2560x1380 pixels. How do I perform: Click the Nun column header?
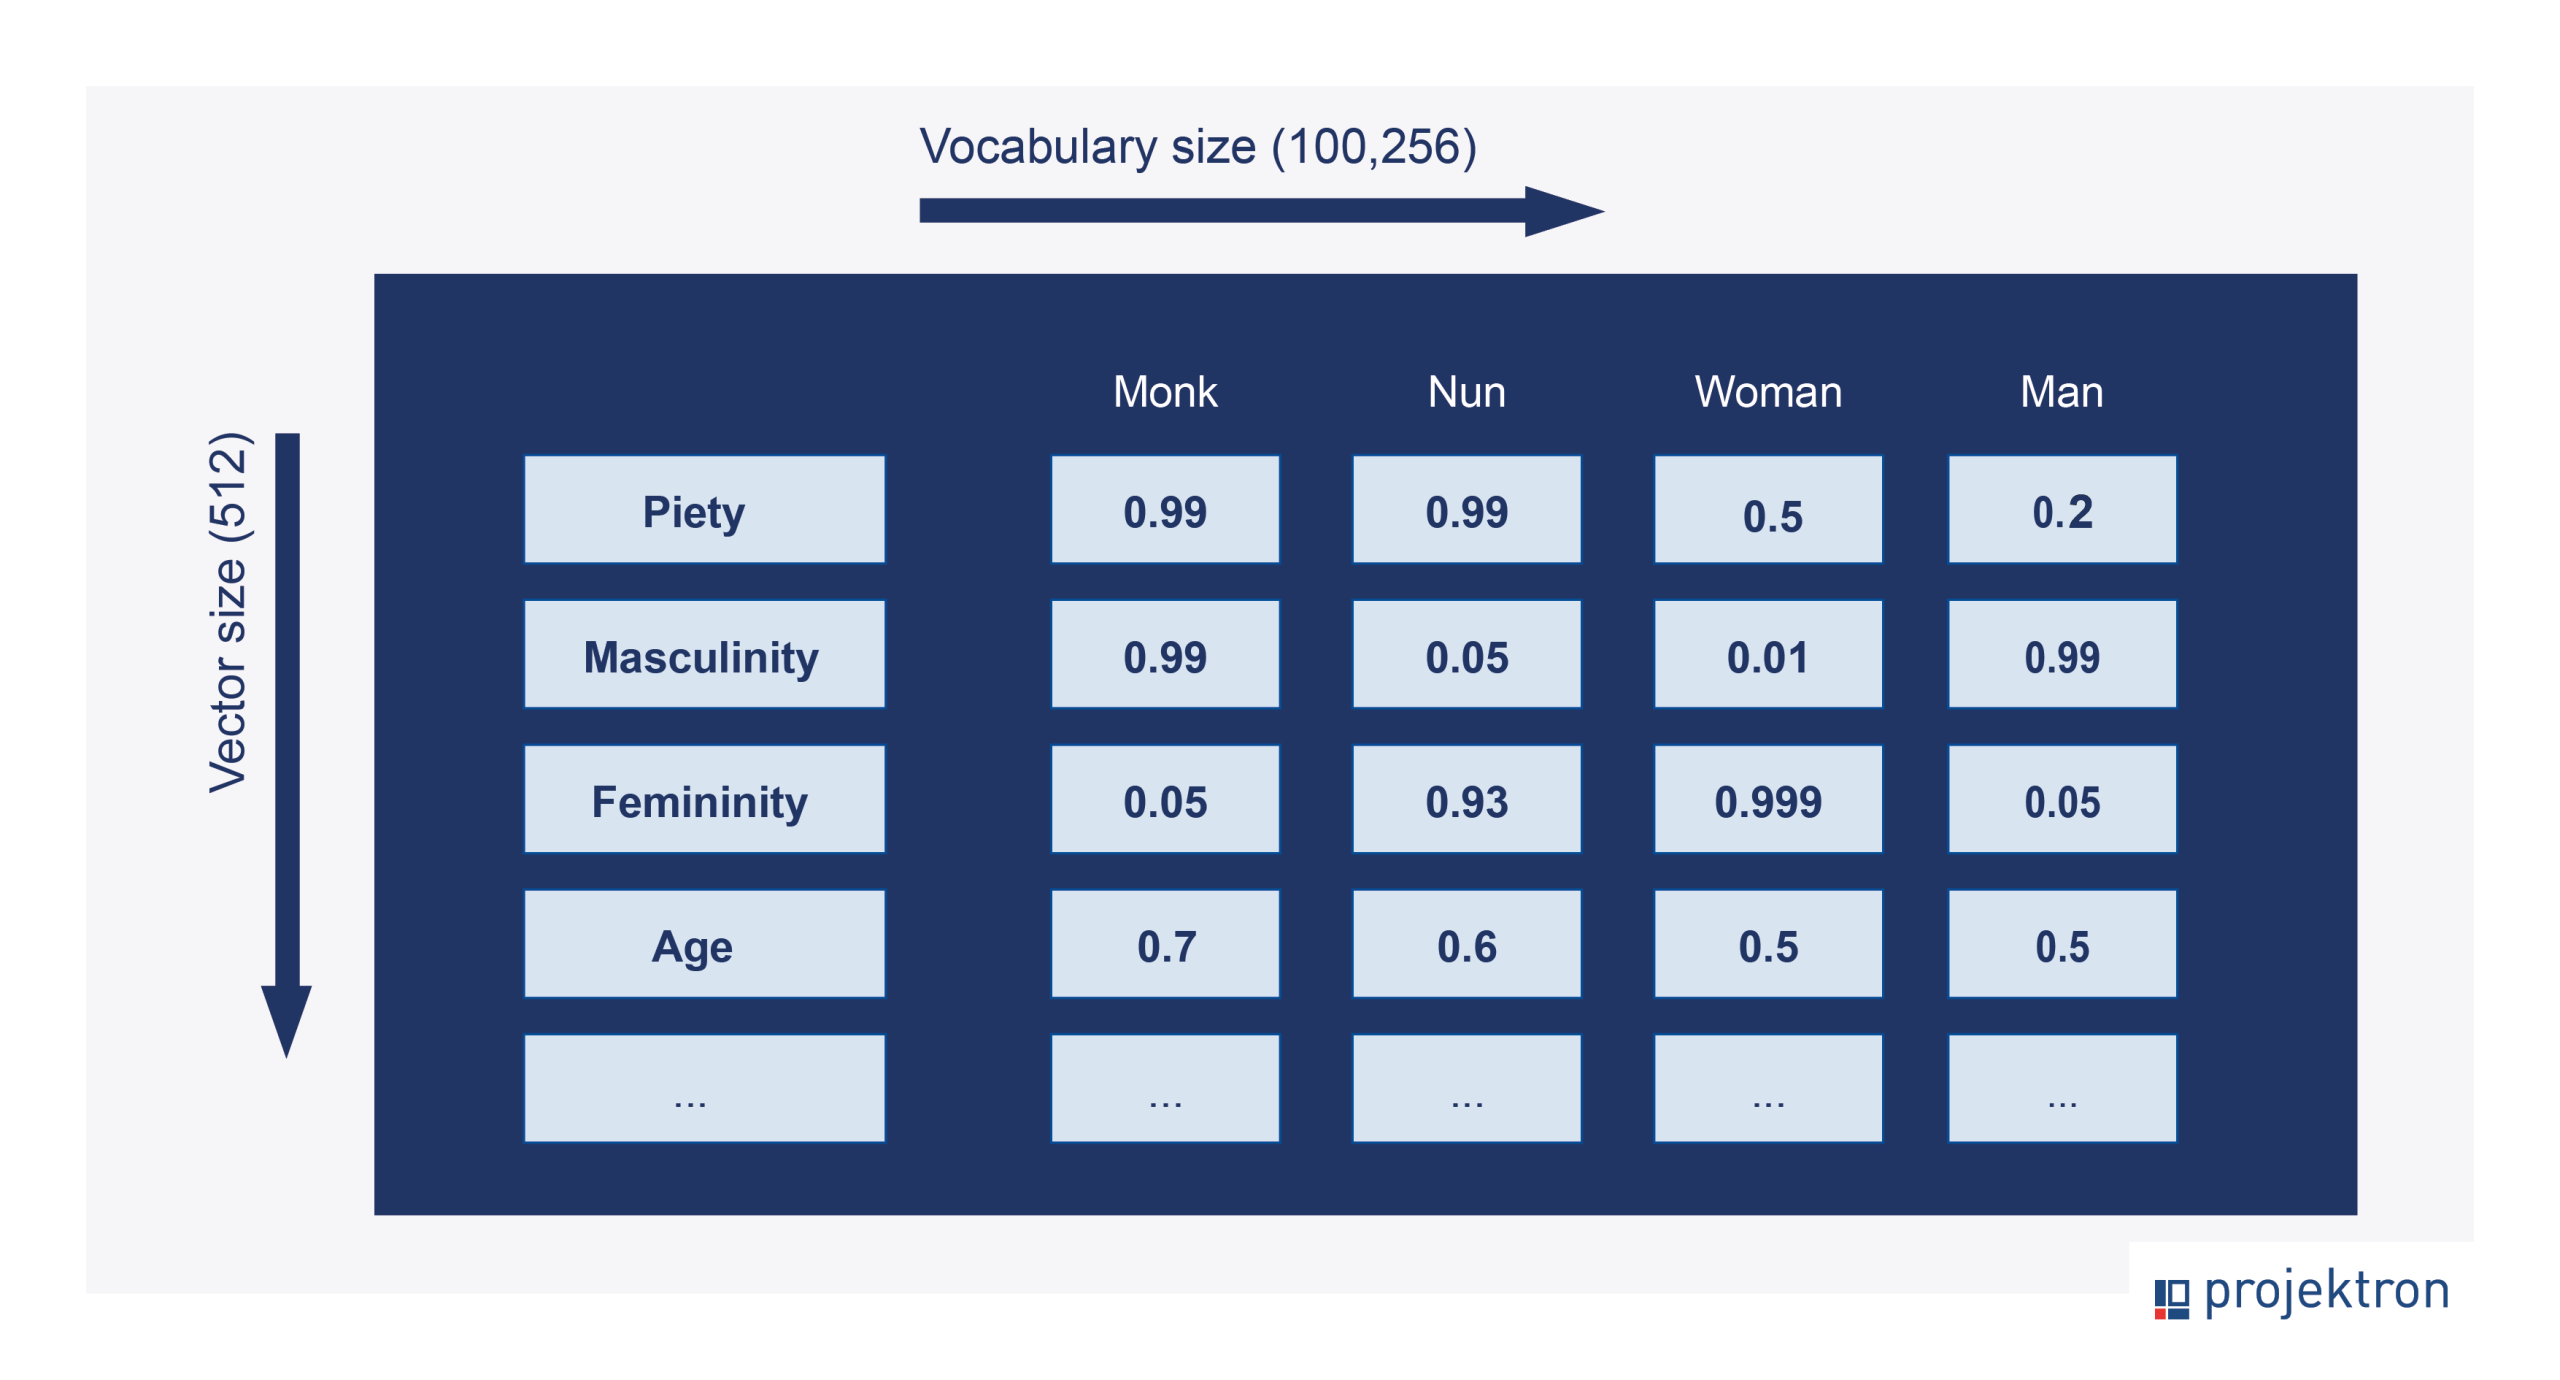click(1466, 391)
